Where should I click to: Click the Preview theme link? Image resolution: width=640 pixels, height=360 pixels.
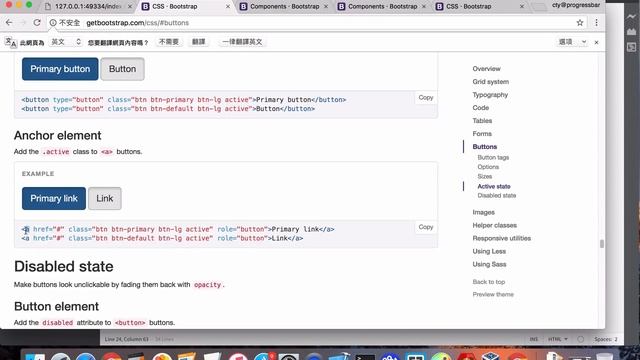pos(493,294)
